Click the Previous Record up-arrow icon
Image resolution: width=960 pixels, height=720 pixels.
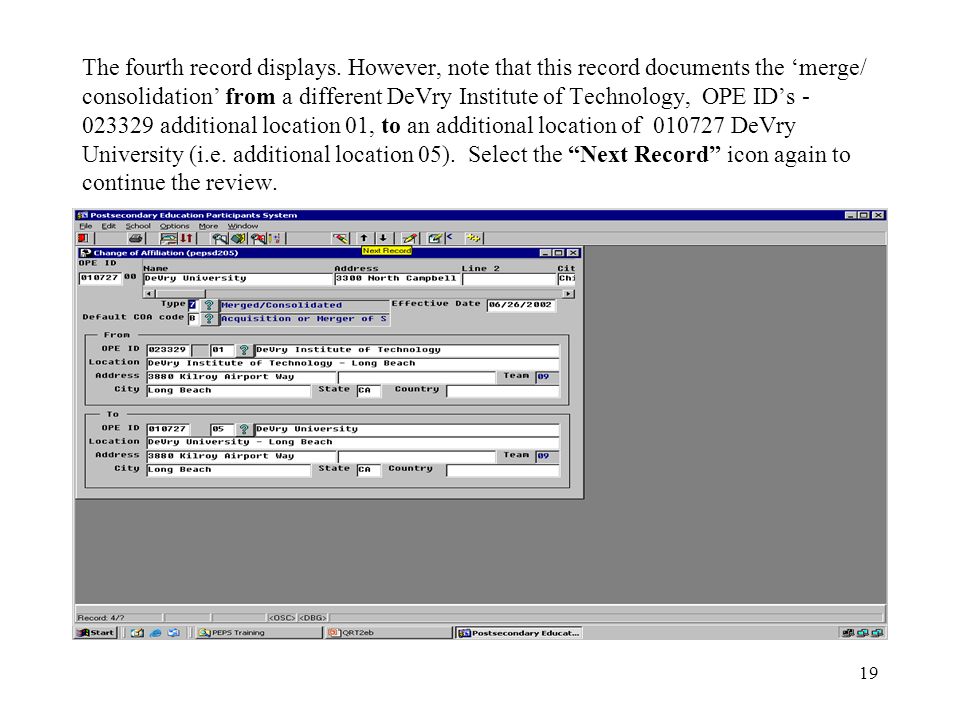364,238
